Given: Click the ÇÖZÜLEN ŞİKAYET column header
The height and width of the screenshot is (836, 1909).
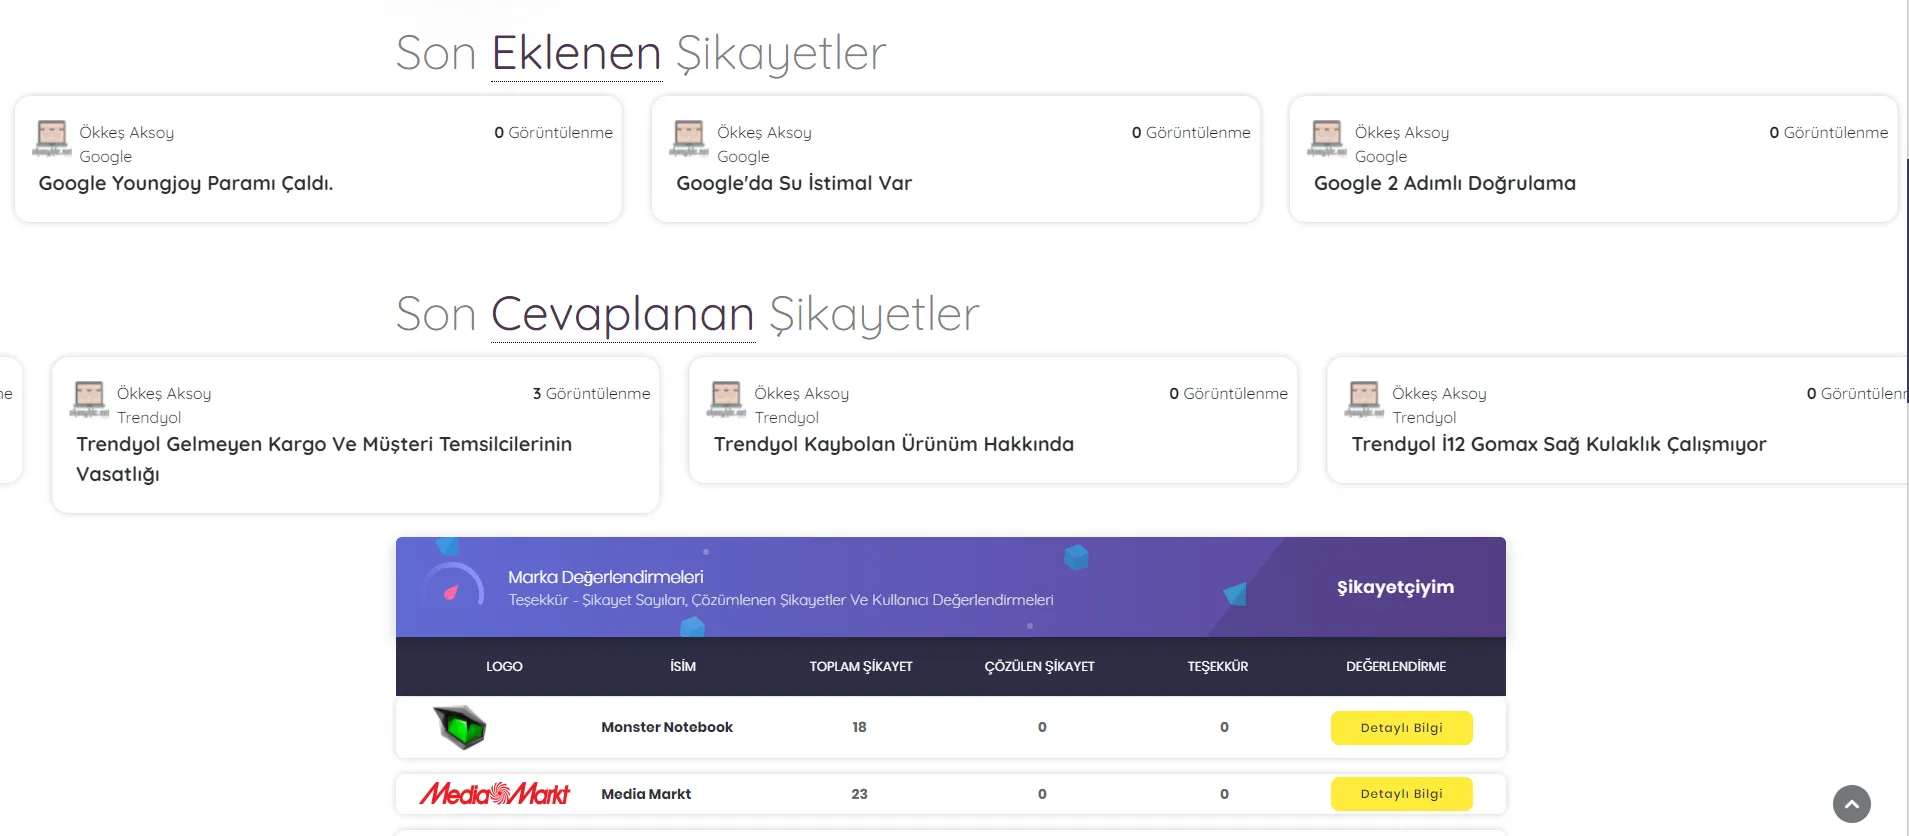Looking at the screenshot, I should pos(1040,666).
